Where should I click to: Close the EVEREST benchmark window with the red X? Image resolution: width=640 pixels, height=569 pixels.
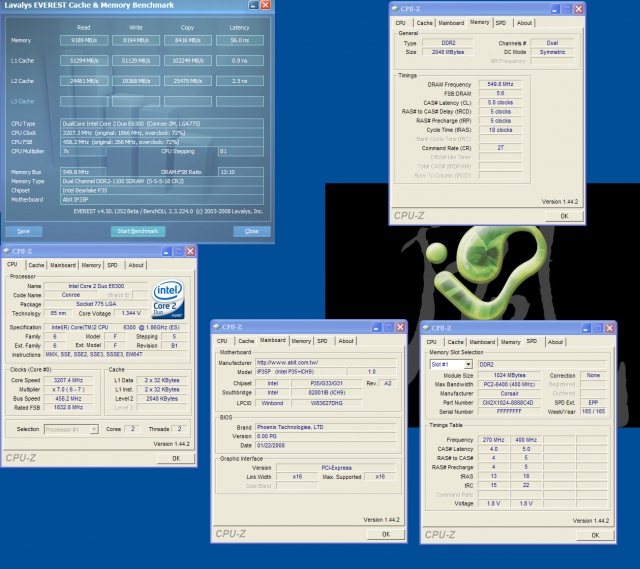coord(266,5)
